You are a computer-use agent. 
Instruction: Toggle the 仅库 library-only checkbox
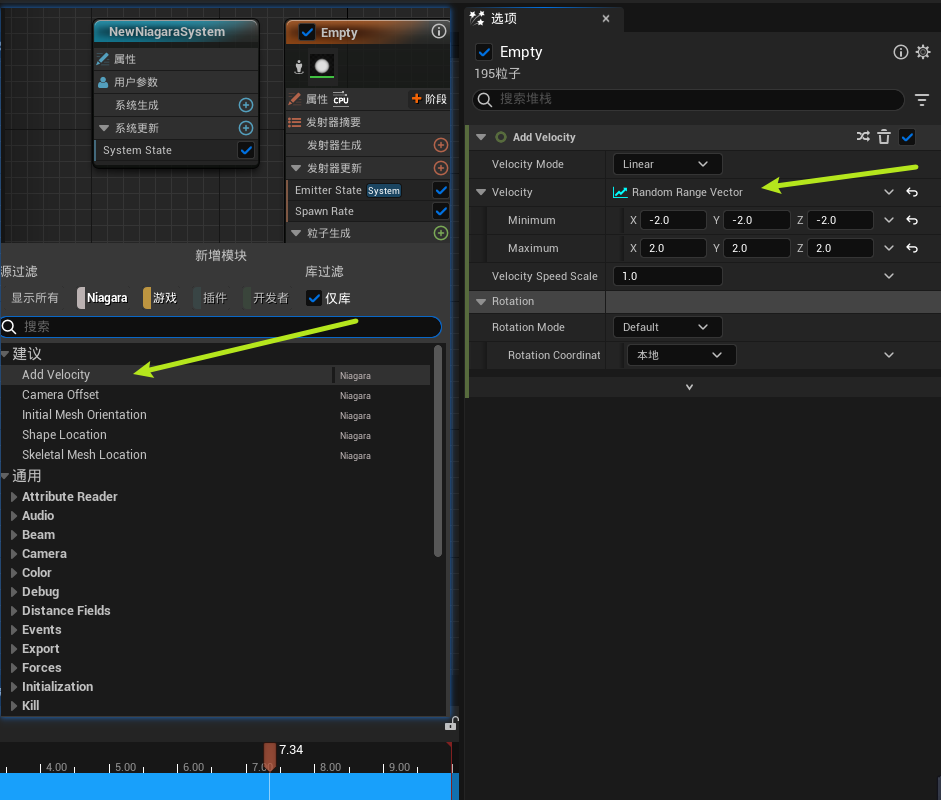tap(314, 298)
